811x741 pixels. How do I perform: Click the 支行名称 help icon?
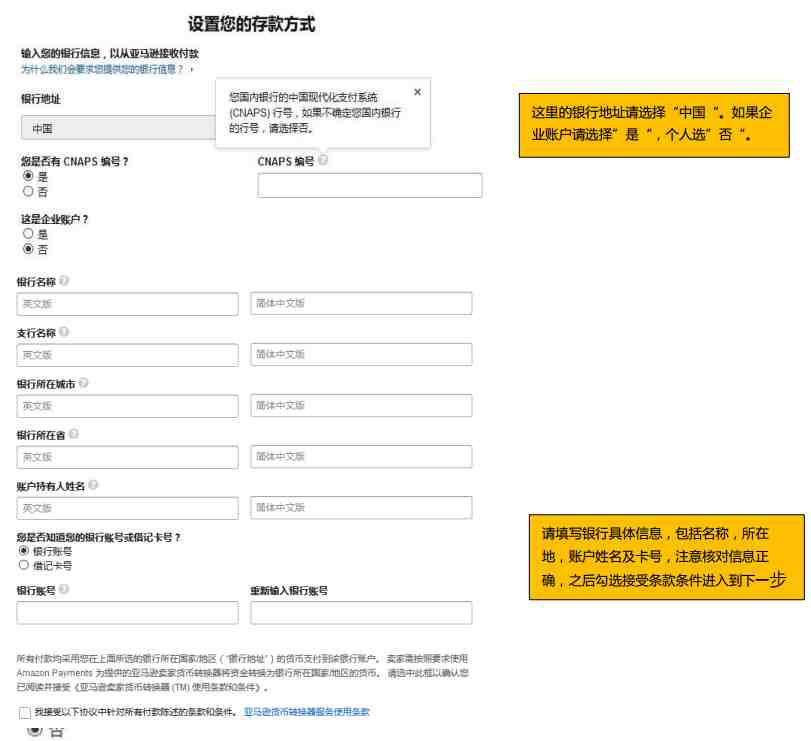pos(64,331)
